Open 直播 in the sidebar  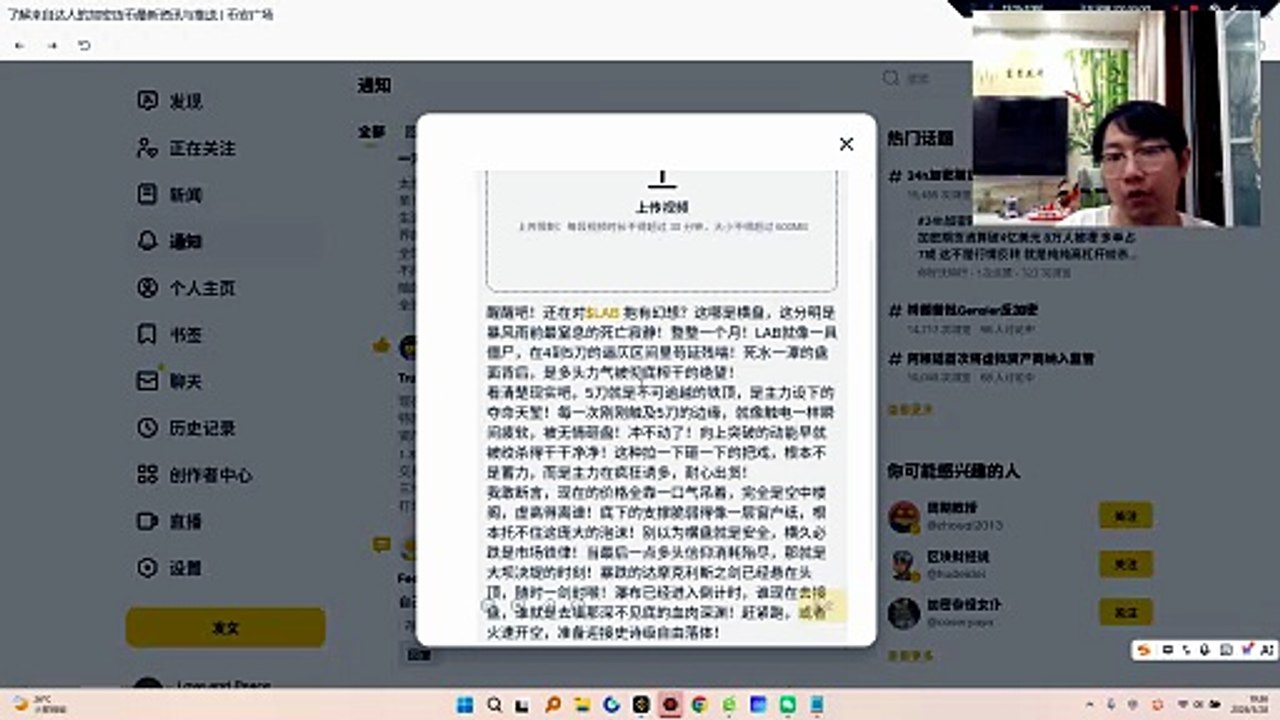[x=170, y=521]
